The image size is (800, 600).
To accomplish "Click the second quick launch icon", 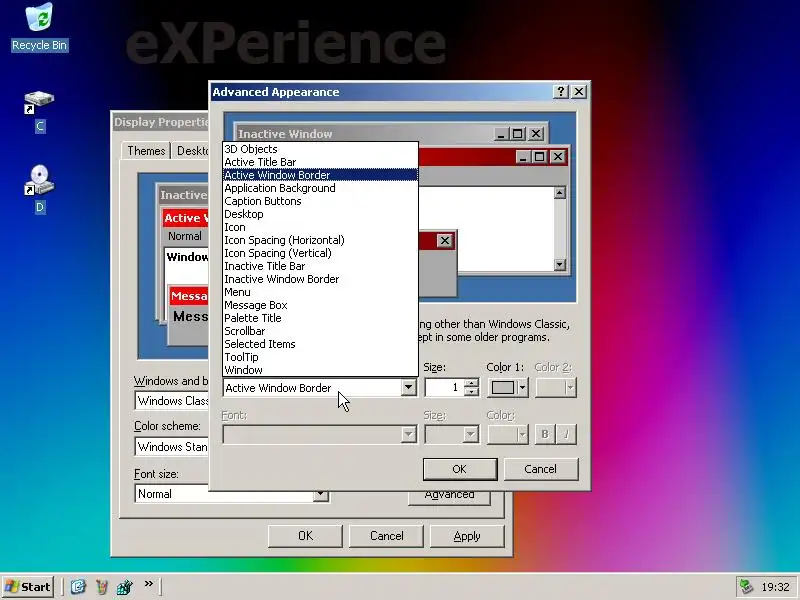I will click(102, 587).
